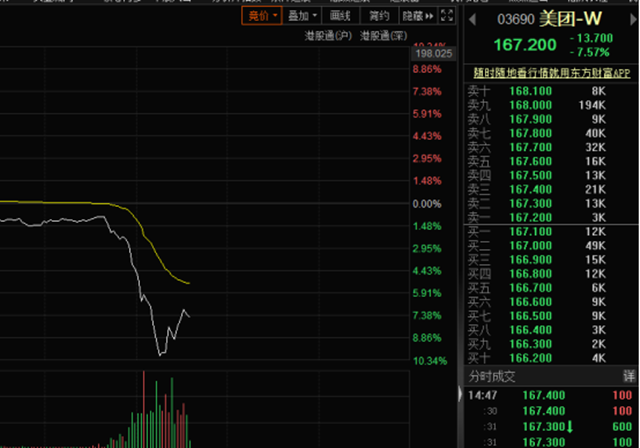640x448 pixels.
Task: Select 买四 bid row 166.800
Action: pyautogui.click(x=551, y=274)
